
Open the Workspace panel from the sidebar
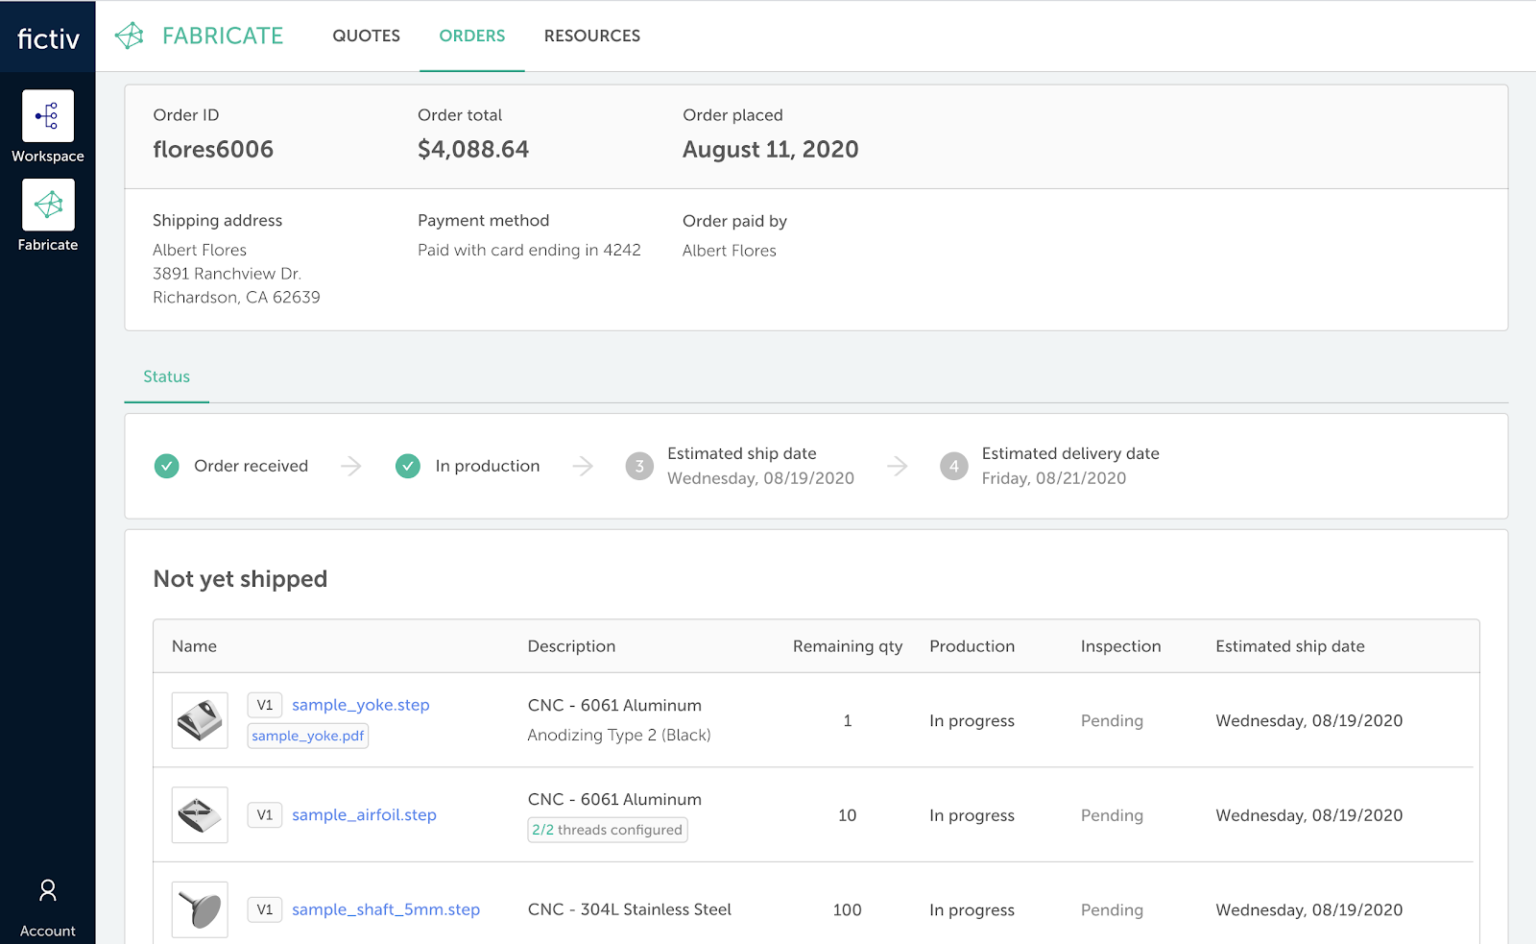coord(47,117)
